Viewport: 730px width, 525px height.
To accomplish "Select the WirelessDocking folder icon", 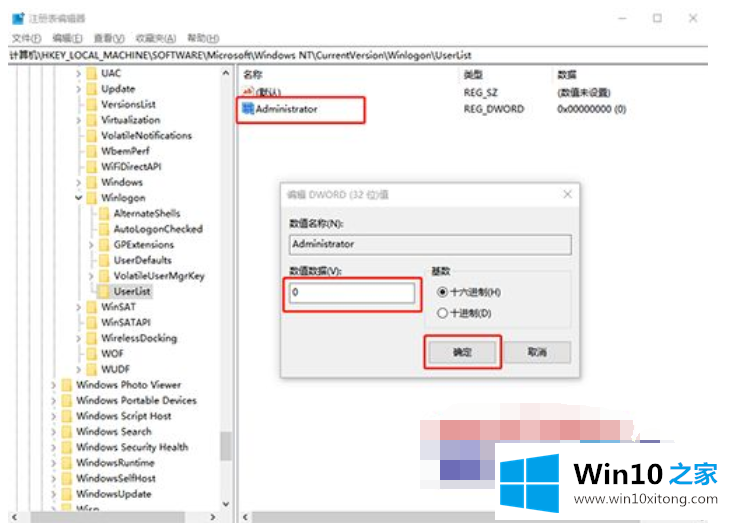I will click(x=92, y=338).
